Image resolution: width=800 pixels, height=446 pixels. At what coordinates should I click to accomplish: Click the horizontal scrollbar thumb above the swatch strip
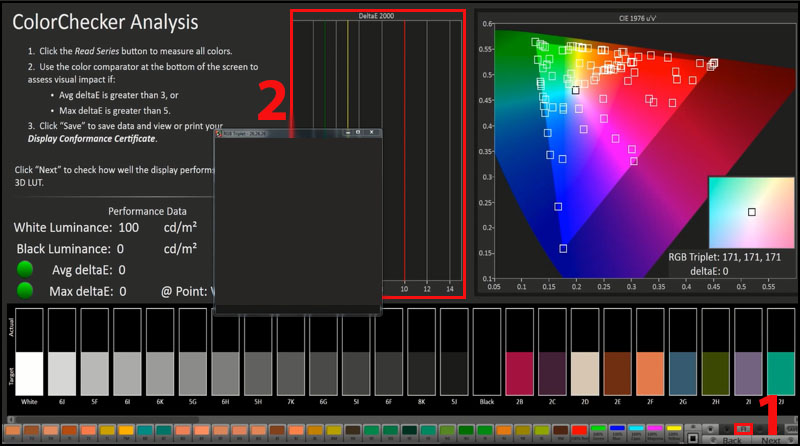point(106,419)
